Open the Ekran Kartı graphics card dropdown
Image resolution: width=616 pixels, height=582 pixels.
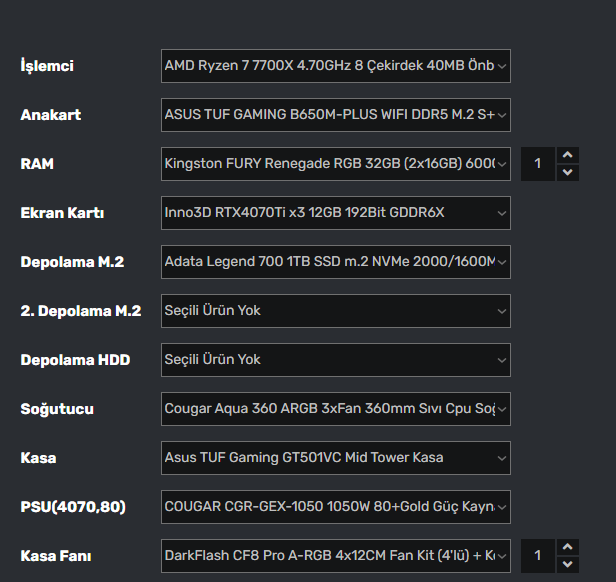click(335, 213)
